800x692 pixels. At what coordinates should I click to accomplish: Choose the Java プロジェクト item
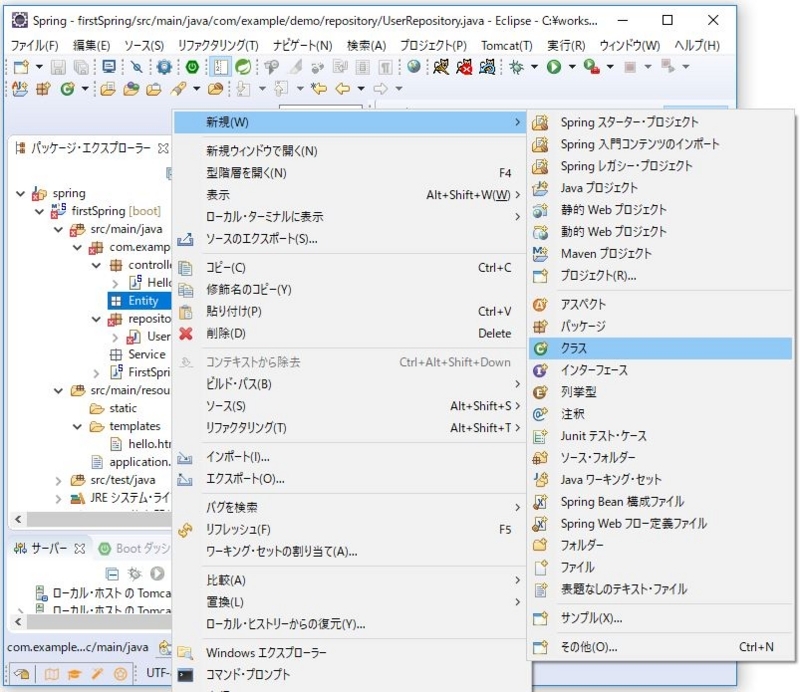(x=660, y=188)
